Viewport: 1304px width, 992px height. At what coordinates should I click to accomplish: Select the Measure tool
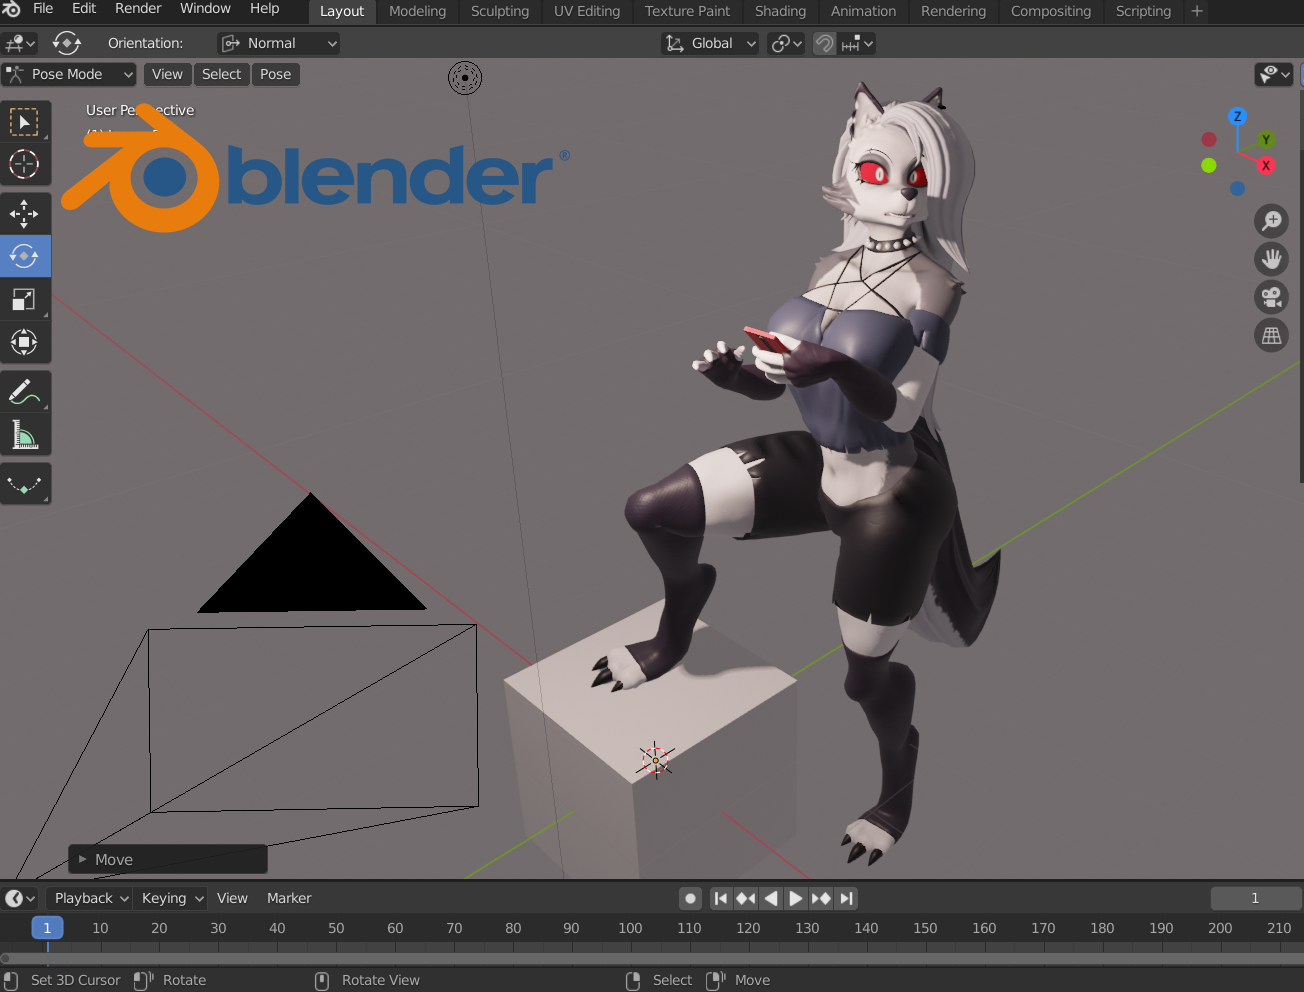point(24,435)
